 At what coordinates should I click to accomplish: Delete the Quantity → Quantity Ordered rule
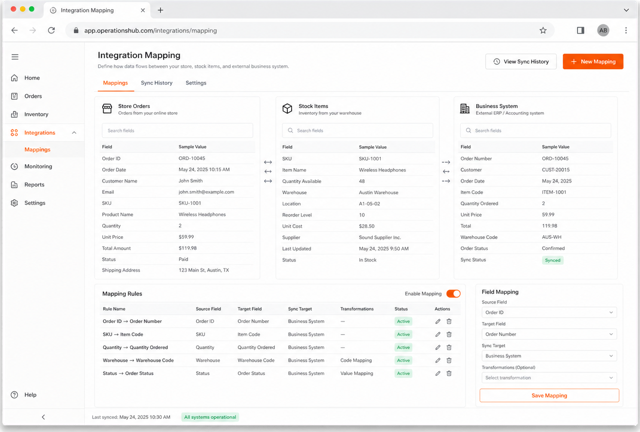coord(449,347)
